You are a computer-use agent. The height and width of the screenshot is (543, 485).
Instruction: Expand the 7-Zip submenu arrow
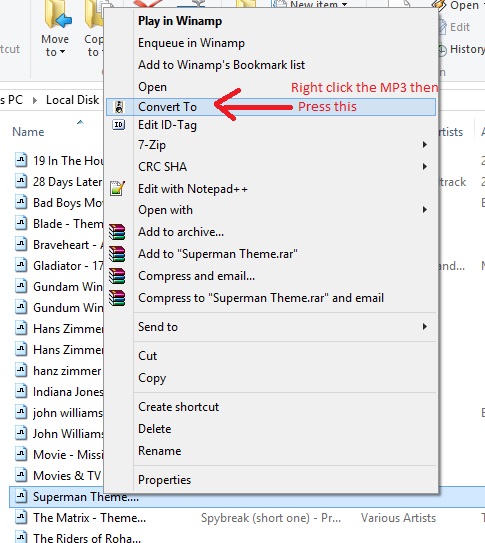[x=424, y=144]
